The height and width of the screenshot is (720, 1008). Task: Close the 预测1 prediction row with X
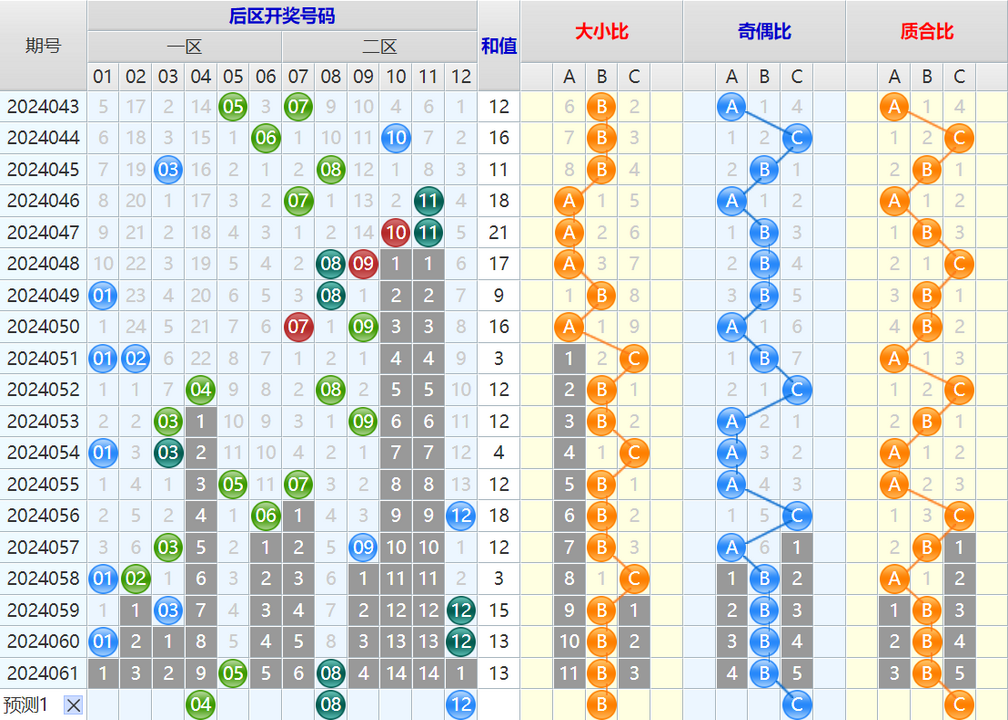pyautogui.click(x=74, y=705)
